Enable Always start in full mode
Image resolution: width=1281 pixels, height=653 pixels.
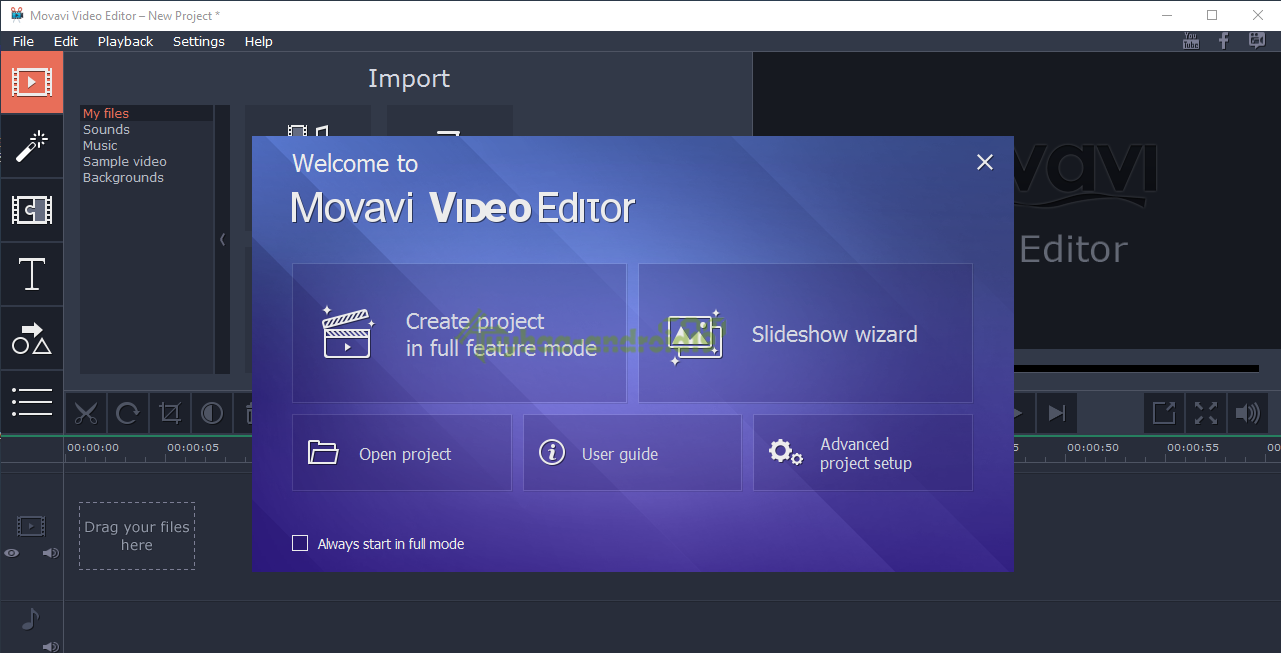(300, 543)
